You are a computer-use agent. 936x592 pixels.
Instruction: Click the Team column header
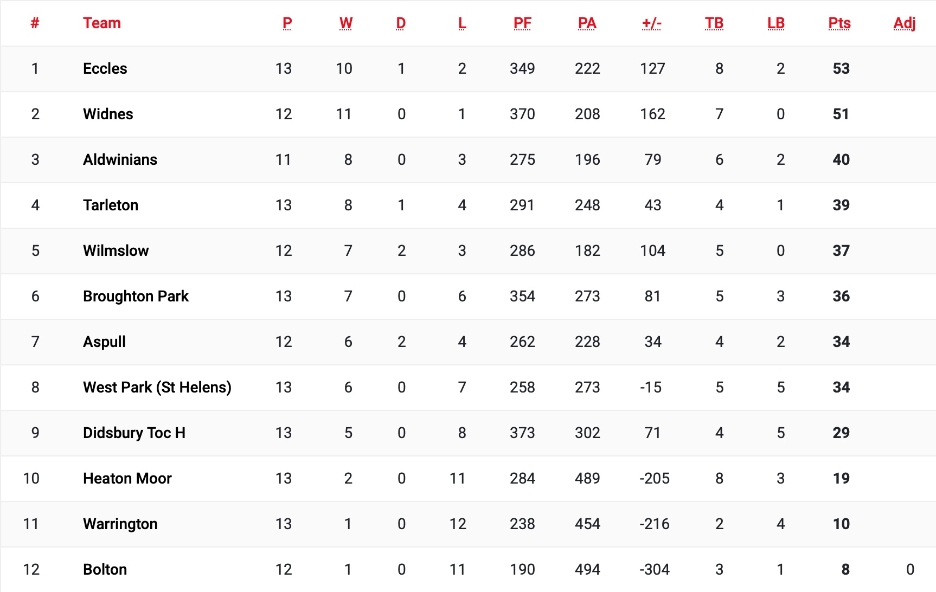[x=102, y=23]
